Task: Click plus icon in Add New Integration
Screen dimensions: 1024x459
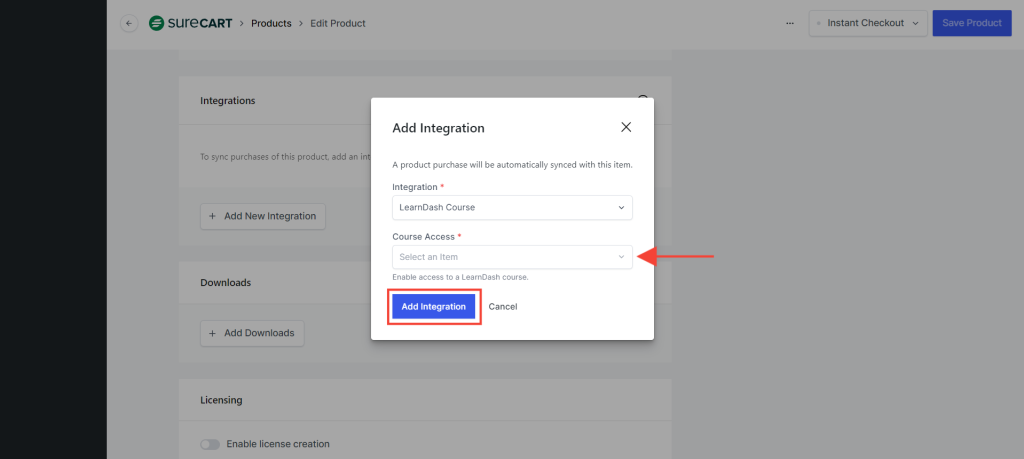Action: coord(212,216)
